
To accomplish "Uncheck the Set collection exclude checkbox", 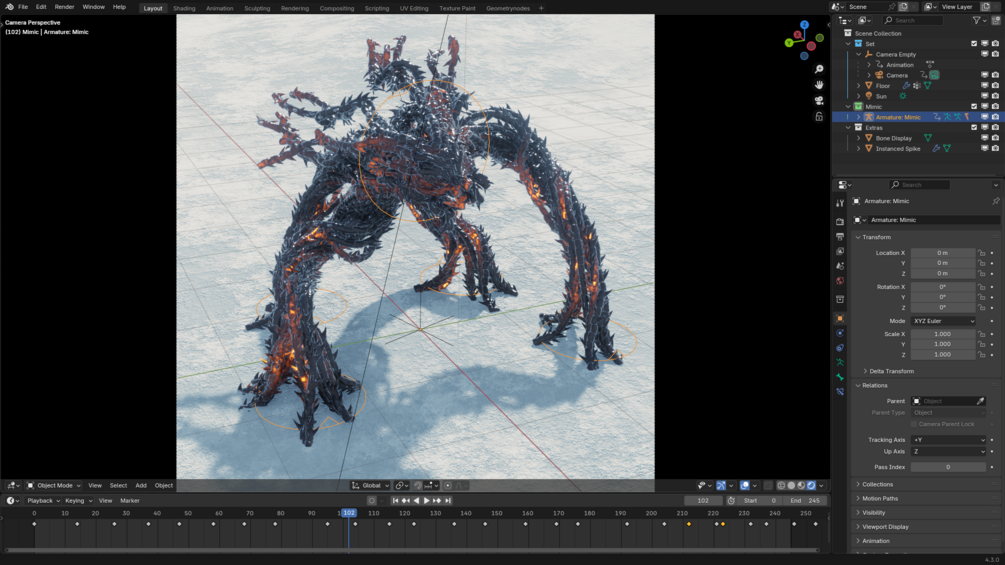I will (974, 44).
